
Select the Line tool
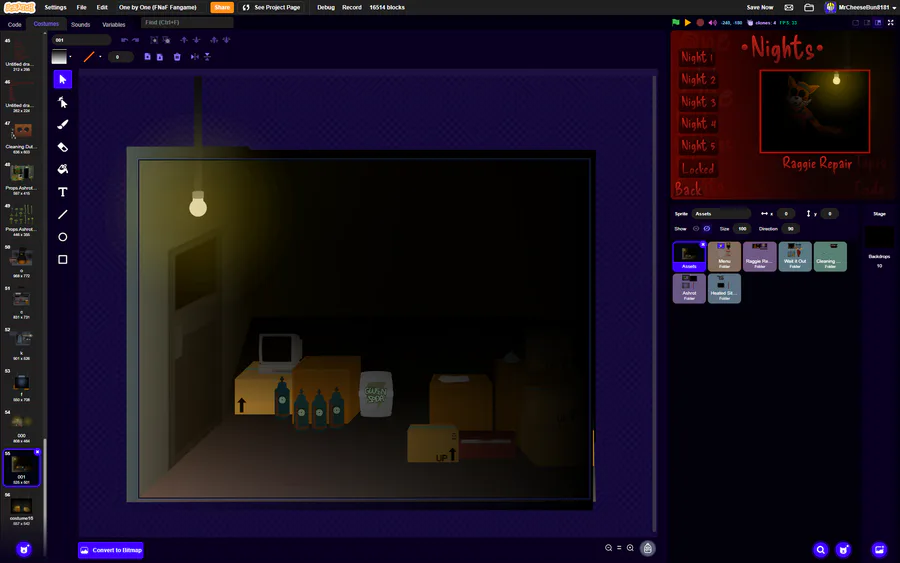(x=63, y=214)
